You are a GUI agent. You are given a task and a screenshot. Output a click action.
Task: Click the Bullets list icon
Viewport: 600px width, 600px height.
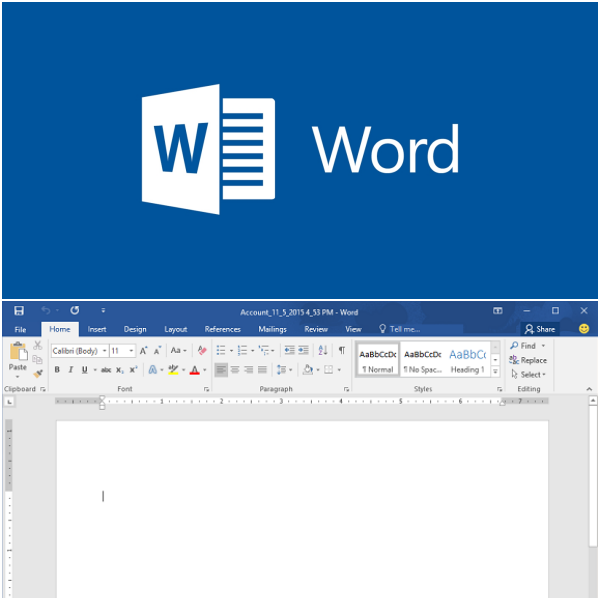tap(221, 350)
